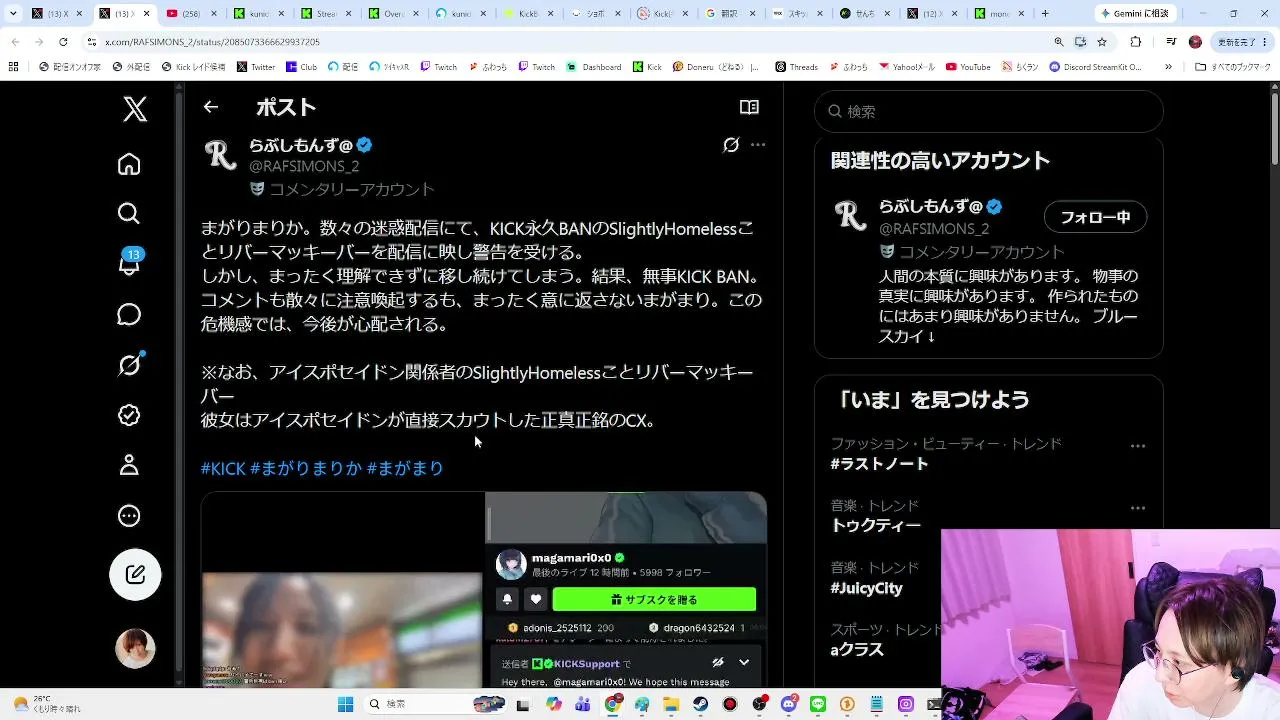
Task: Open the More circle-dots sidebar menu
Action: pos(129,516)
